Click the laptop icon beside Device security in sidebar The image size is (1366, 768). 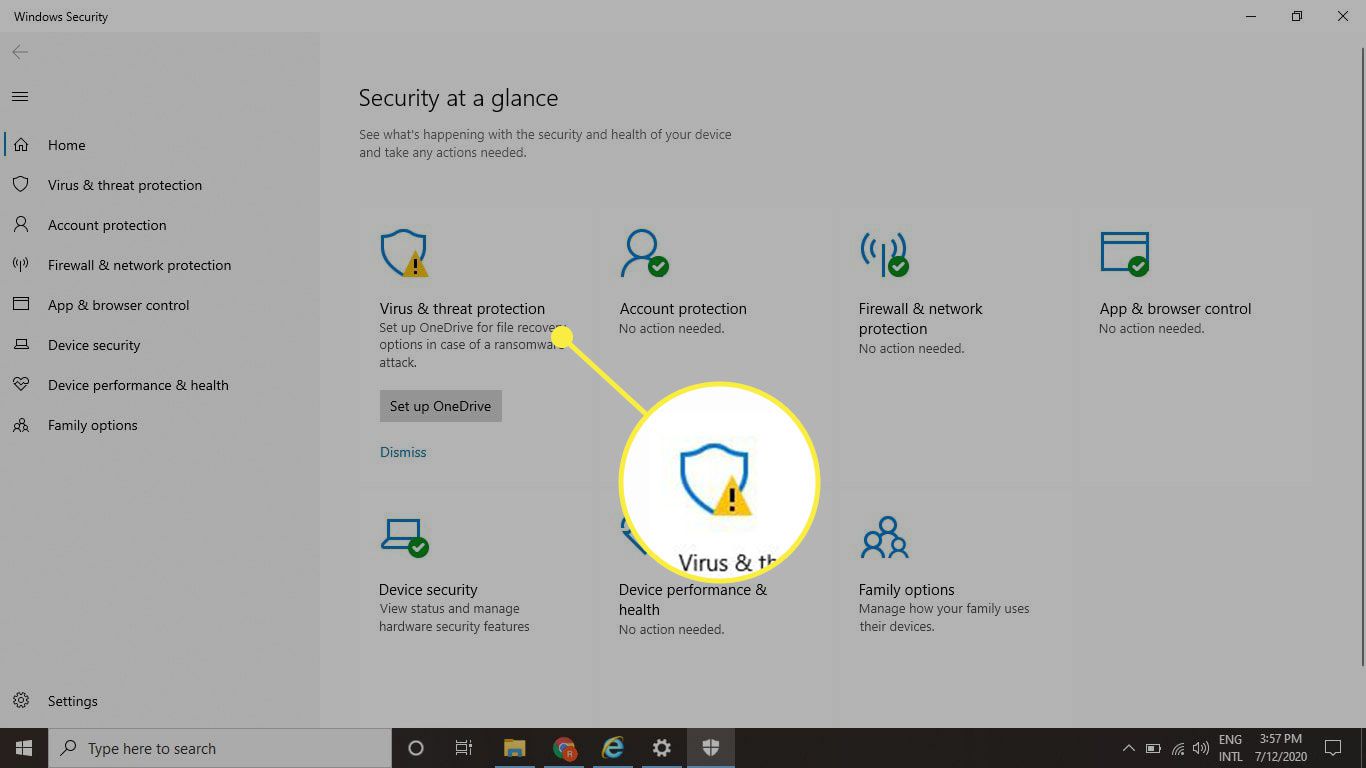[21, 345]
